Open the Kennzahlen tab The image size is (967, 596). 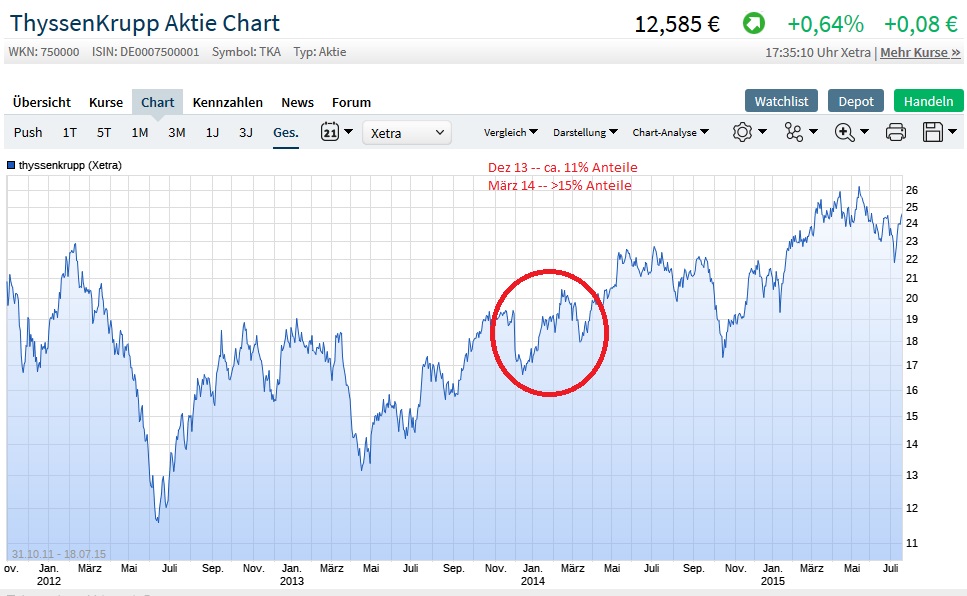(228, 102)
